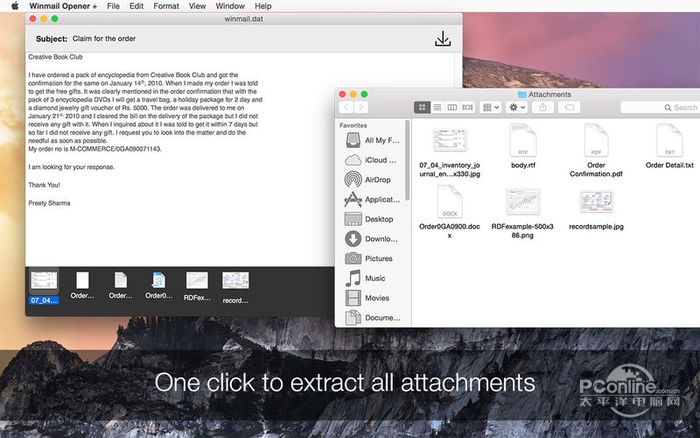
Task: Click the Favorites header in Finder sidebar
Action: (353, 125)
